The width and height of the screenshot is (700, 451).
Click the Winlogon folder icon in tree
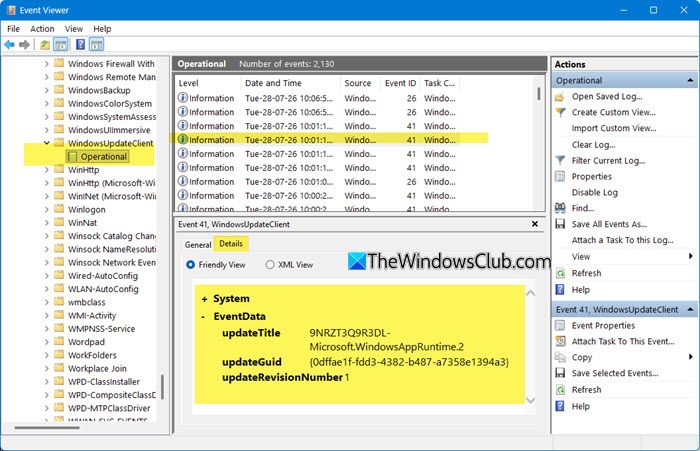59,209
